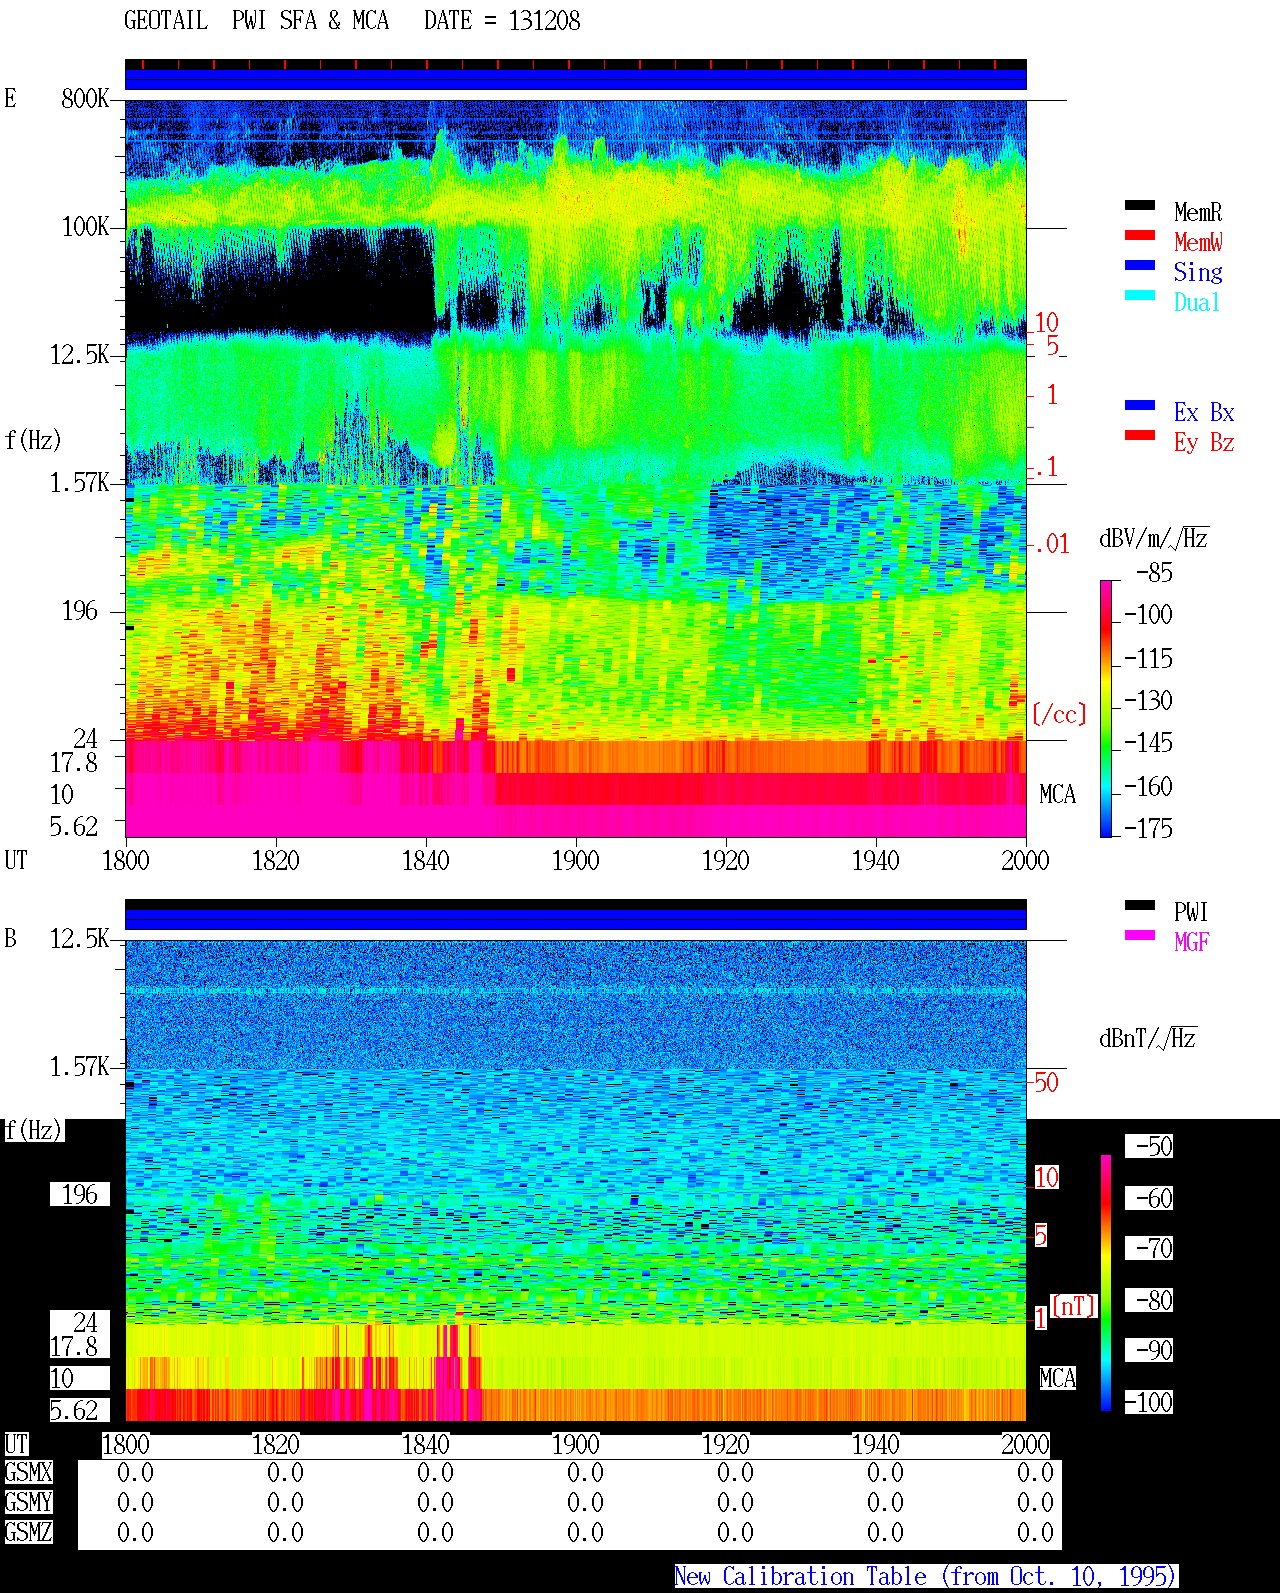Click the -130 color bar value
Viewport: 1280px width, 1593px height.
[1148, 701]
